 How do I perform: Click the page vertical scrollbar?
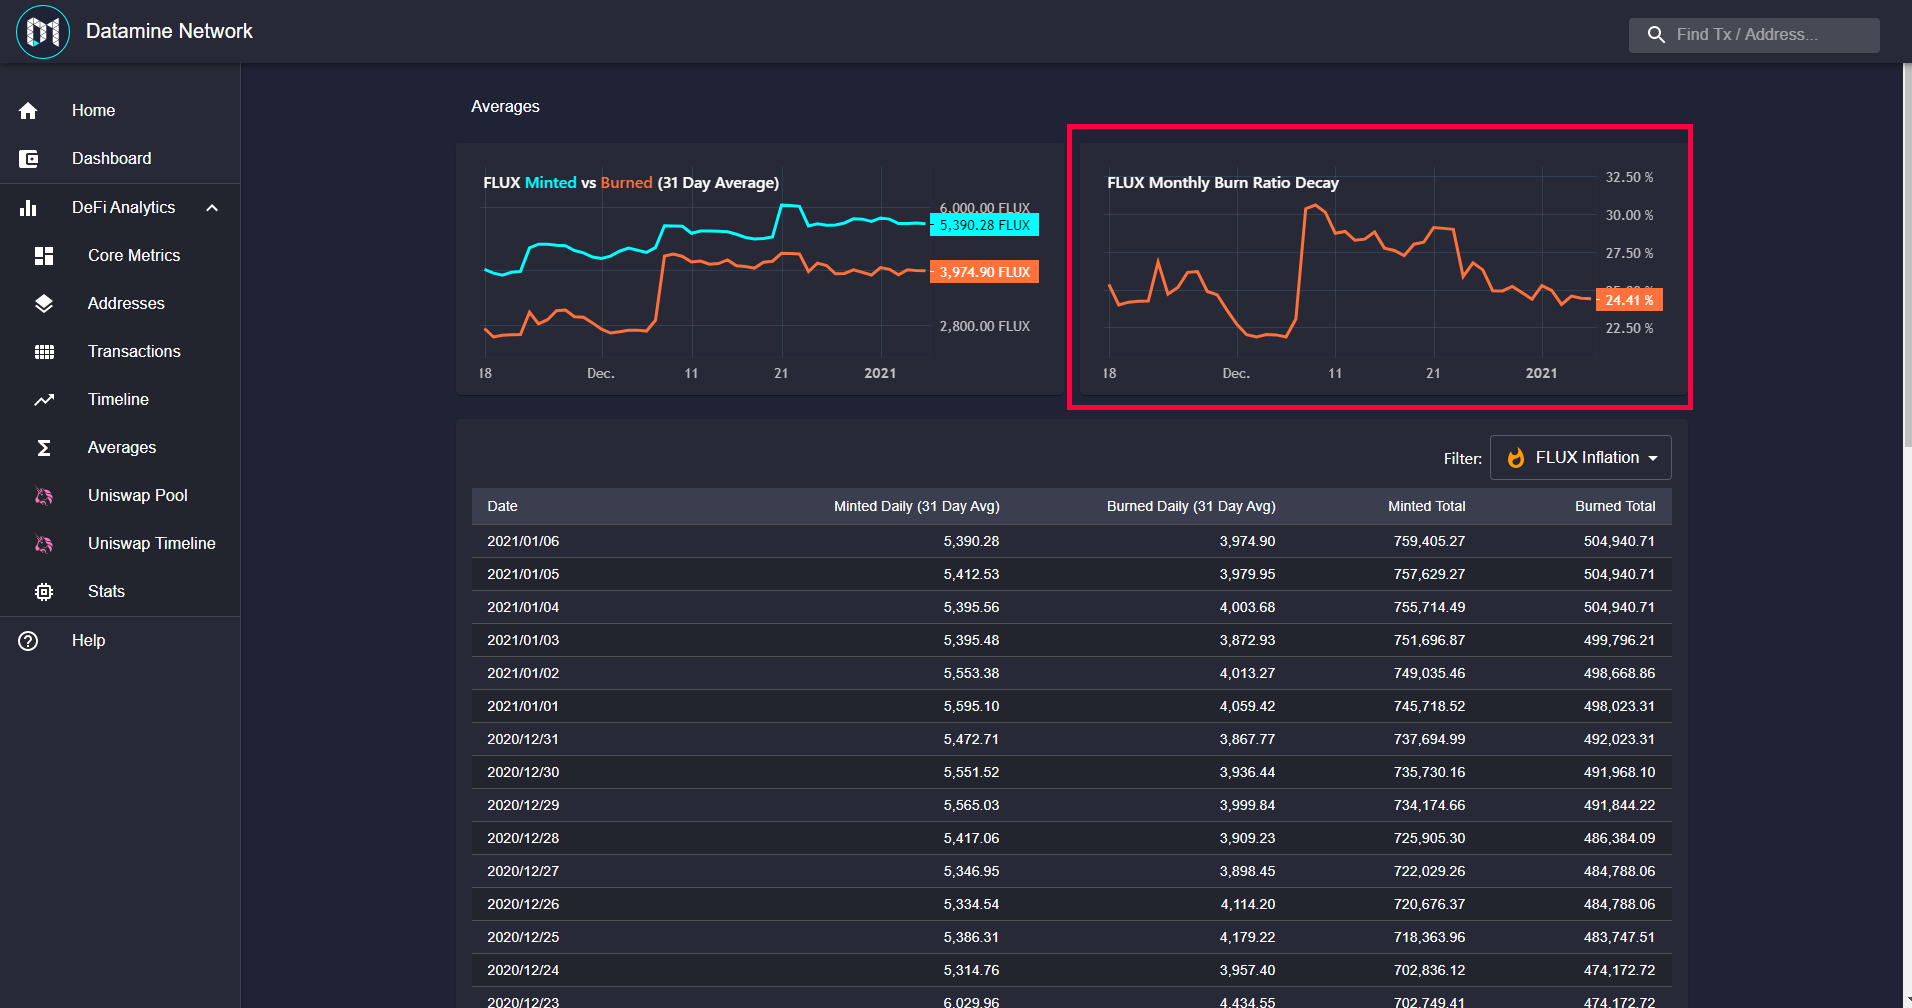coord(1907,255)
